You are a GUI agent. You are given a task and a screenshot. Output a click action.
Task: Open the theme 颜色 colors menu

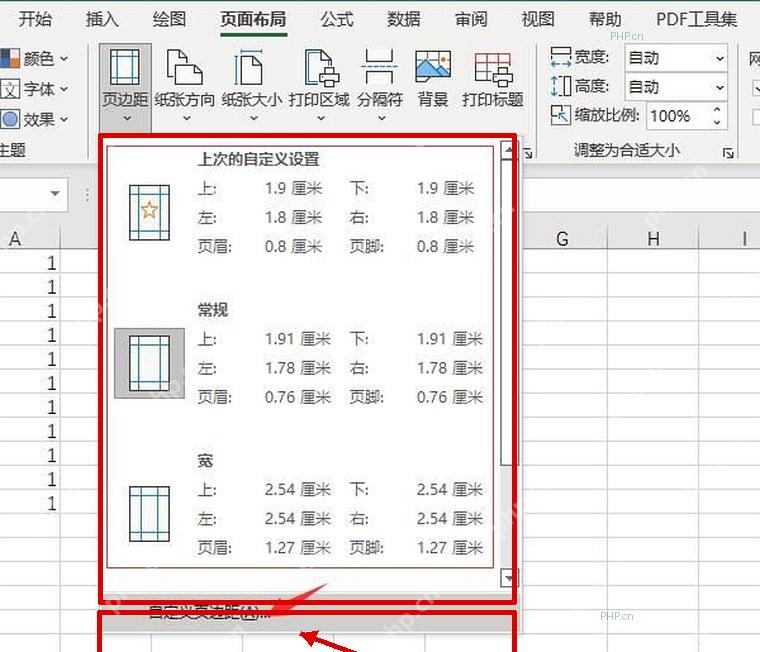pyautogui.click(x=34, y=59)
